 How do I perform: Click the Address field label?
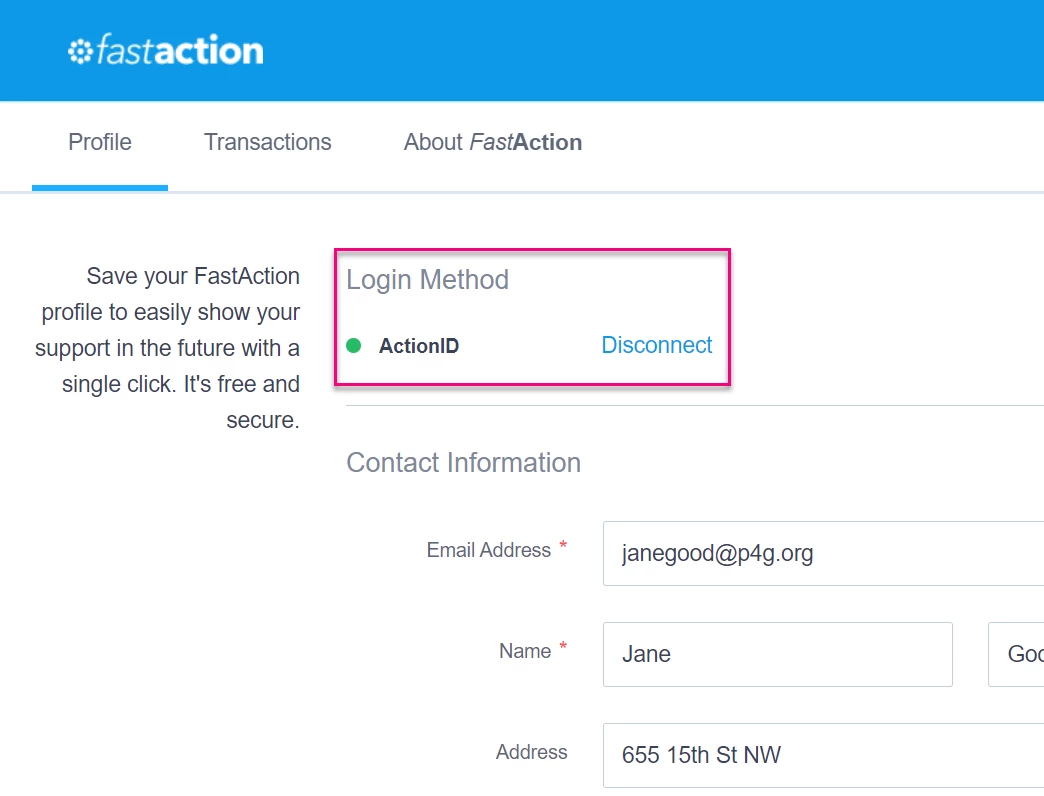[x=531, y=752]
